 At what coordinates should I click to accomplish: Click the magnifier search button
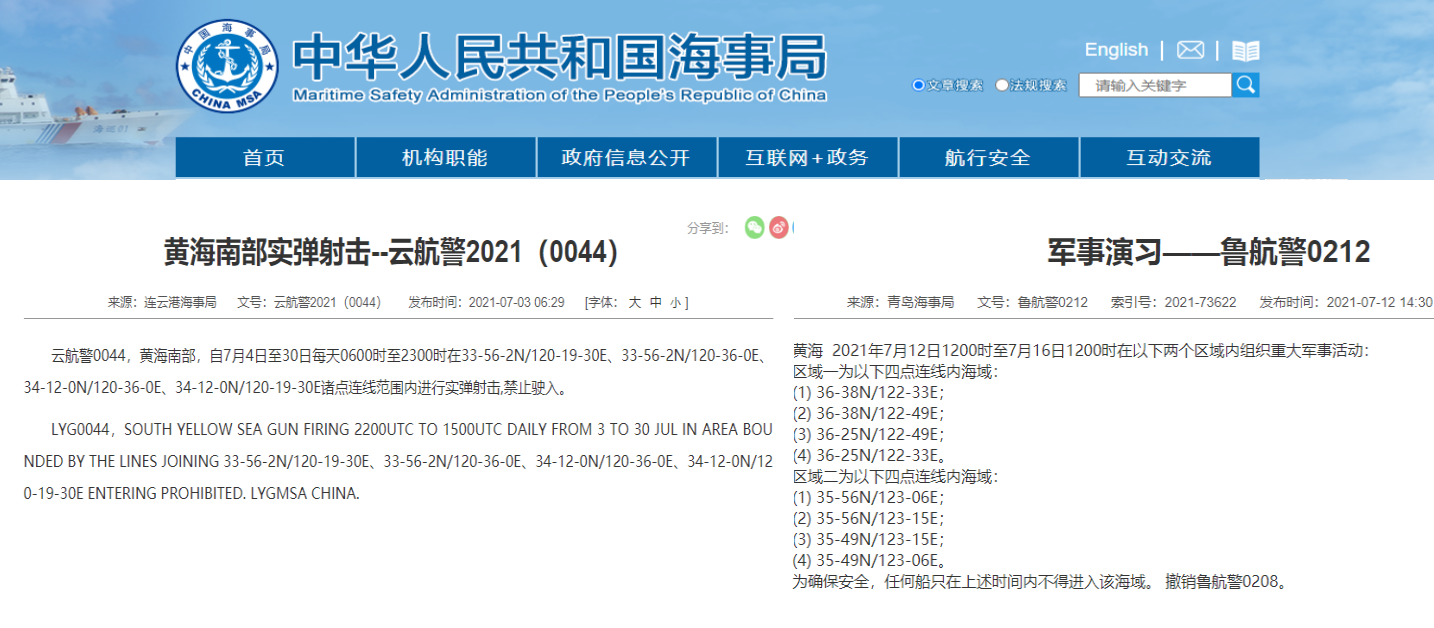coord(1246,85)
